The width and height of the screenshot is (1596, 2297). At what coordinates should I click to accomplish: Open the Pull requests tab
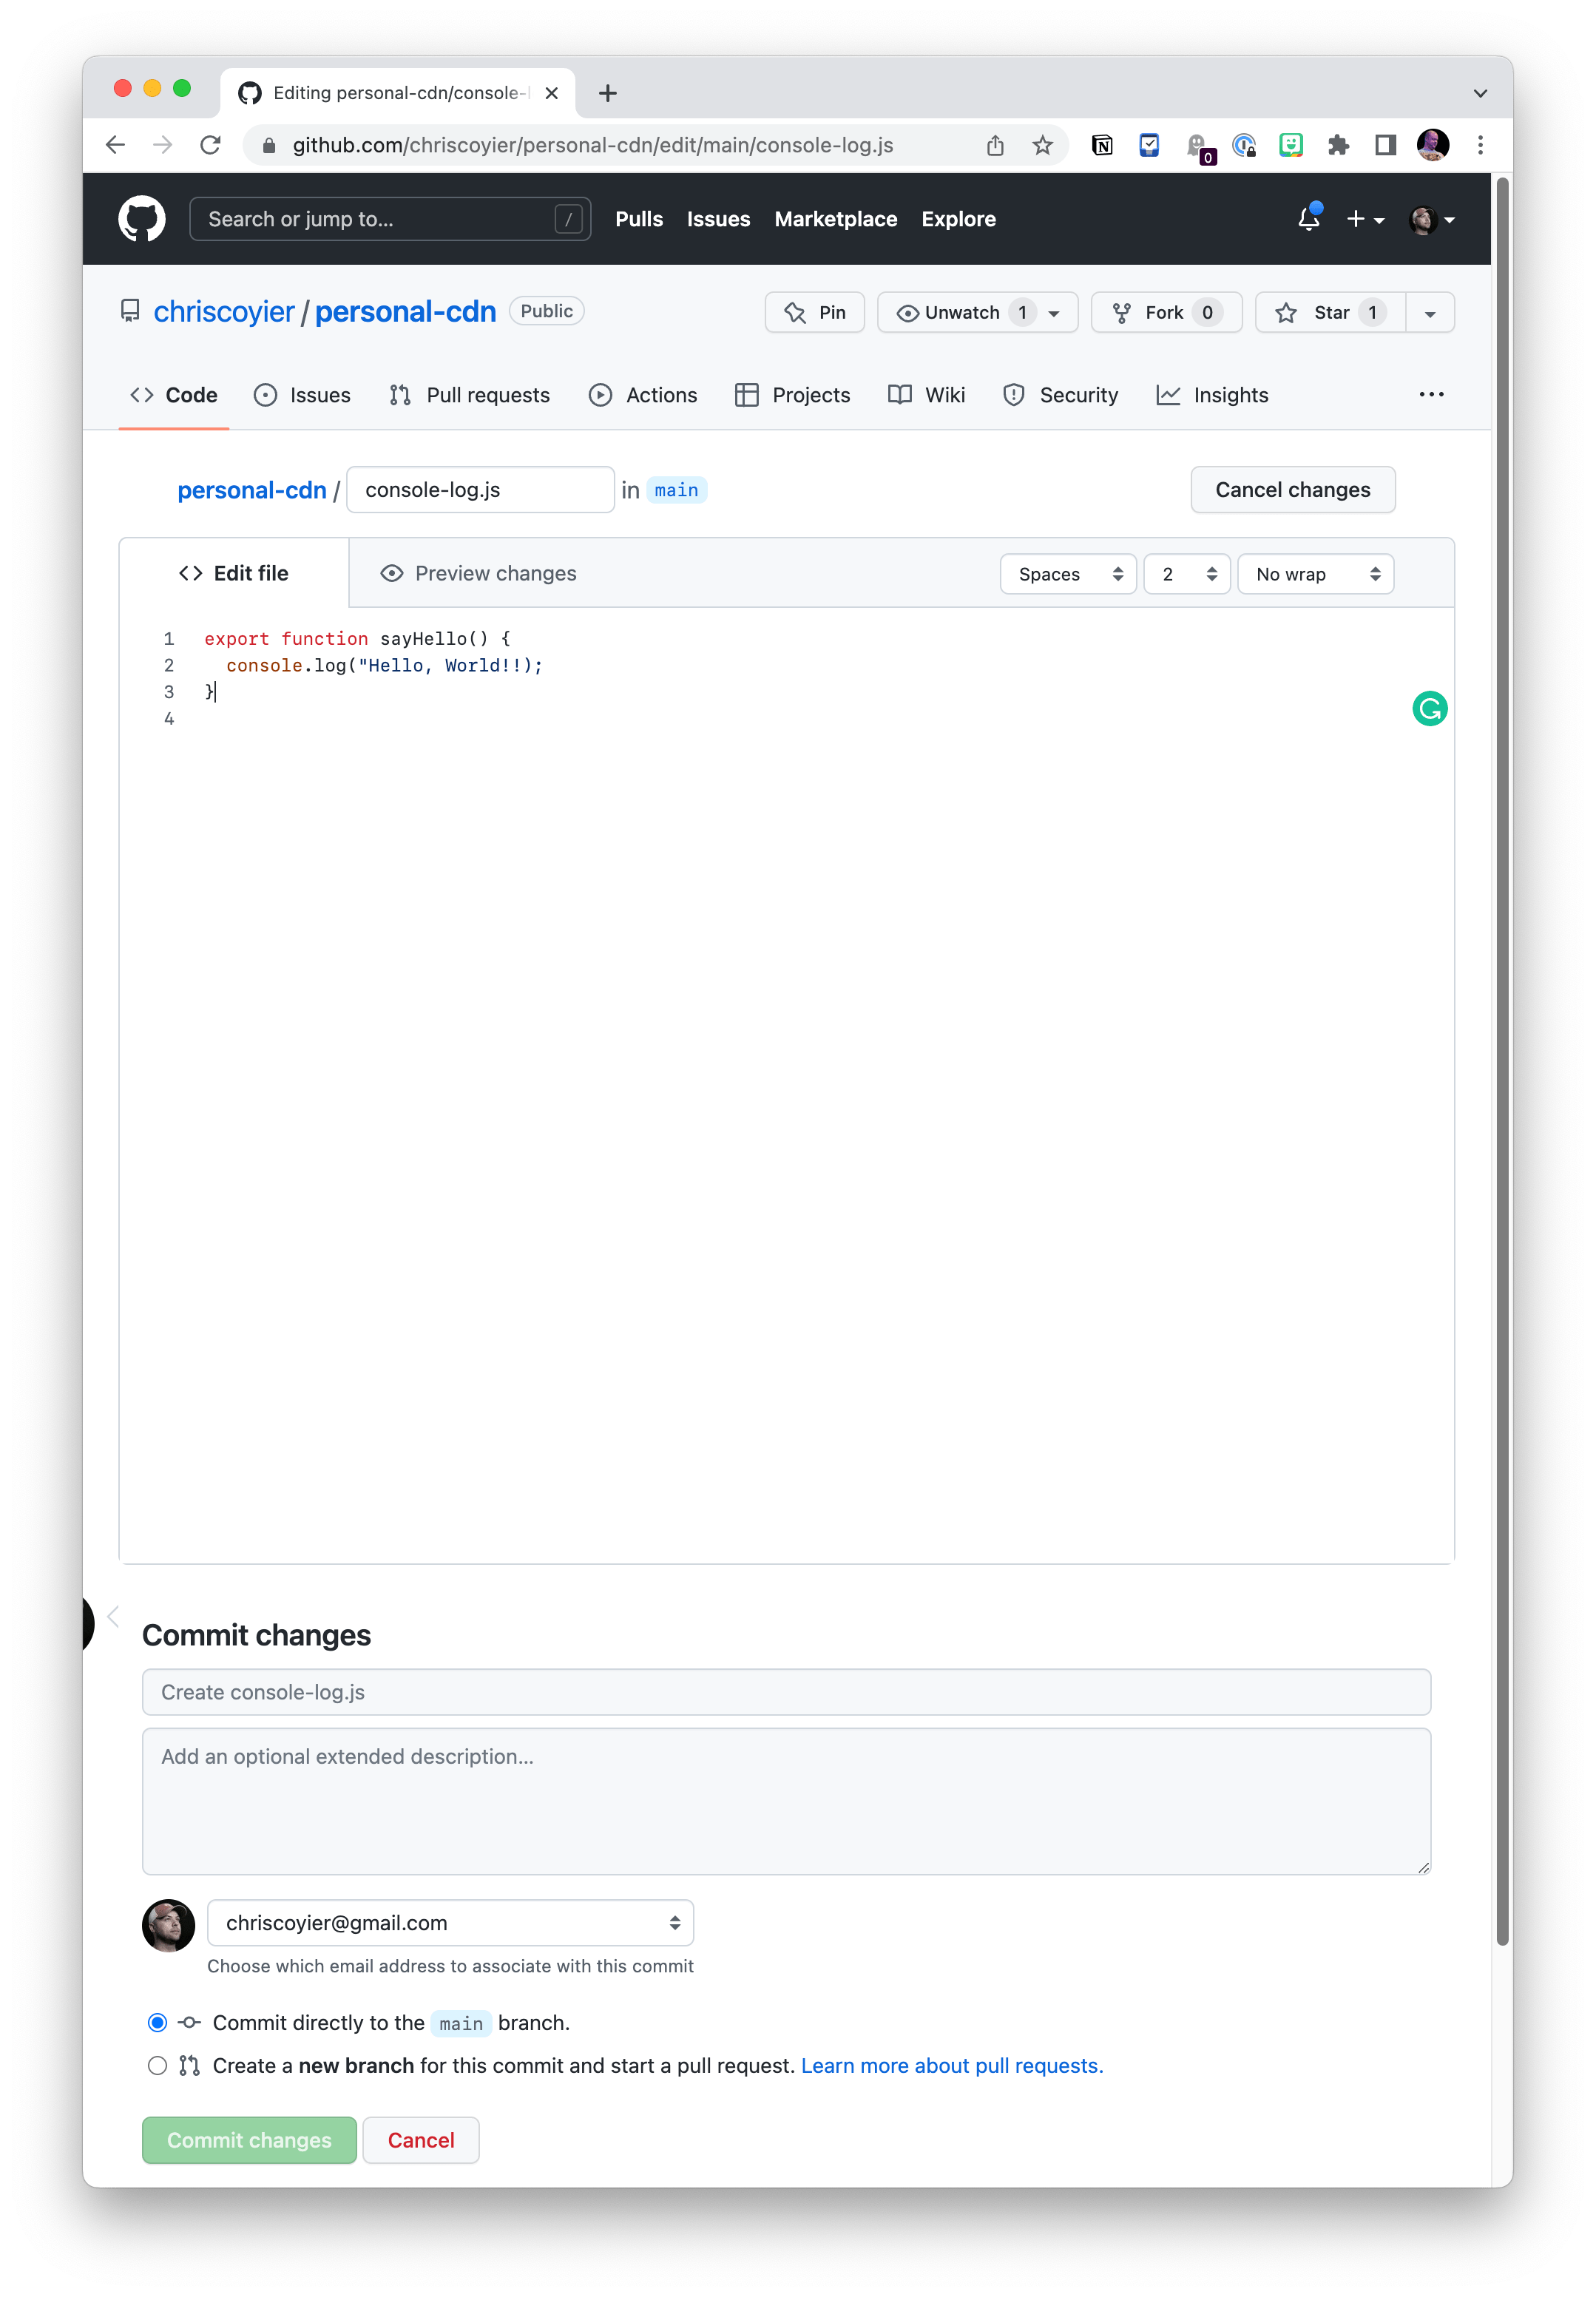470,395
